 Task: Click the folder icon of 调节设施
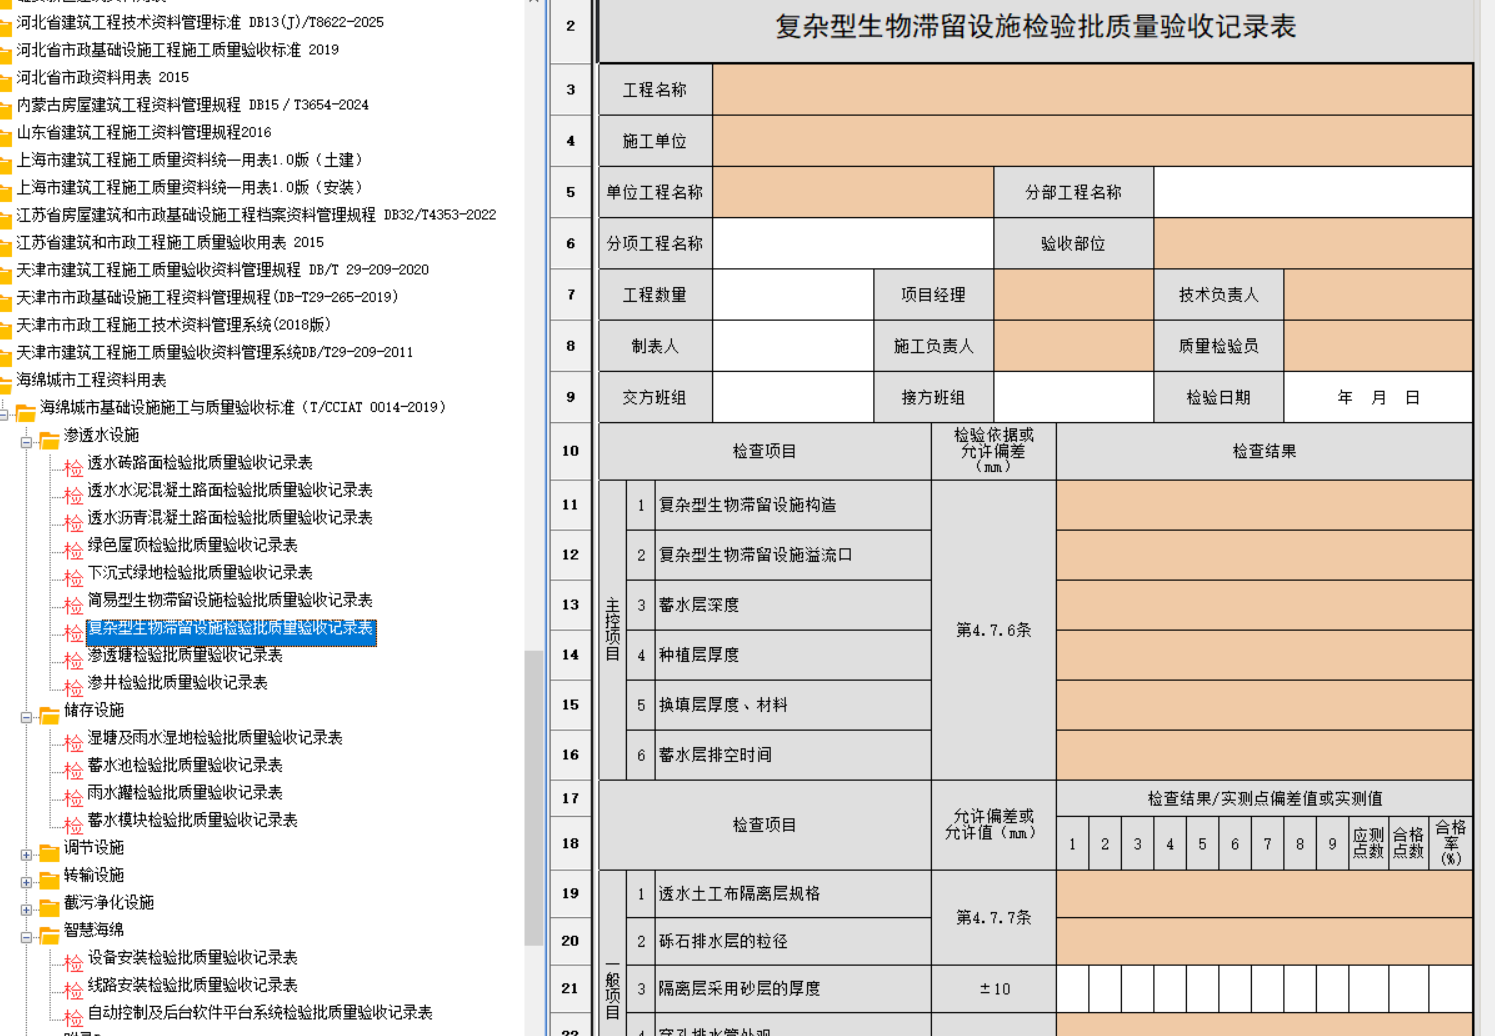[49, 852]
